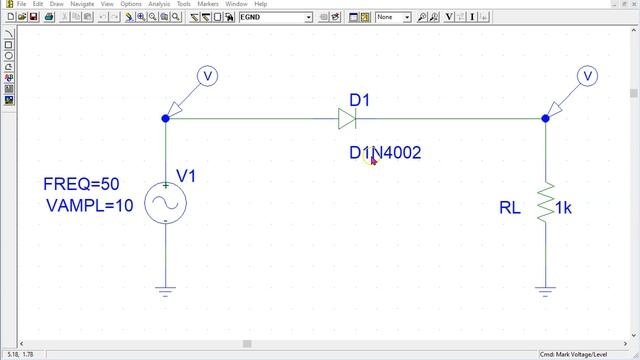Click the FREQ=50 attribute text

(81, 184)
